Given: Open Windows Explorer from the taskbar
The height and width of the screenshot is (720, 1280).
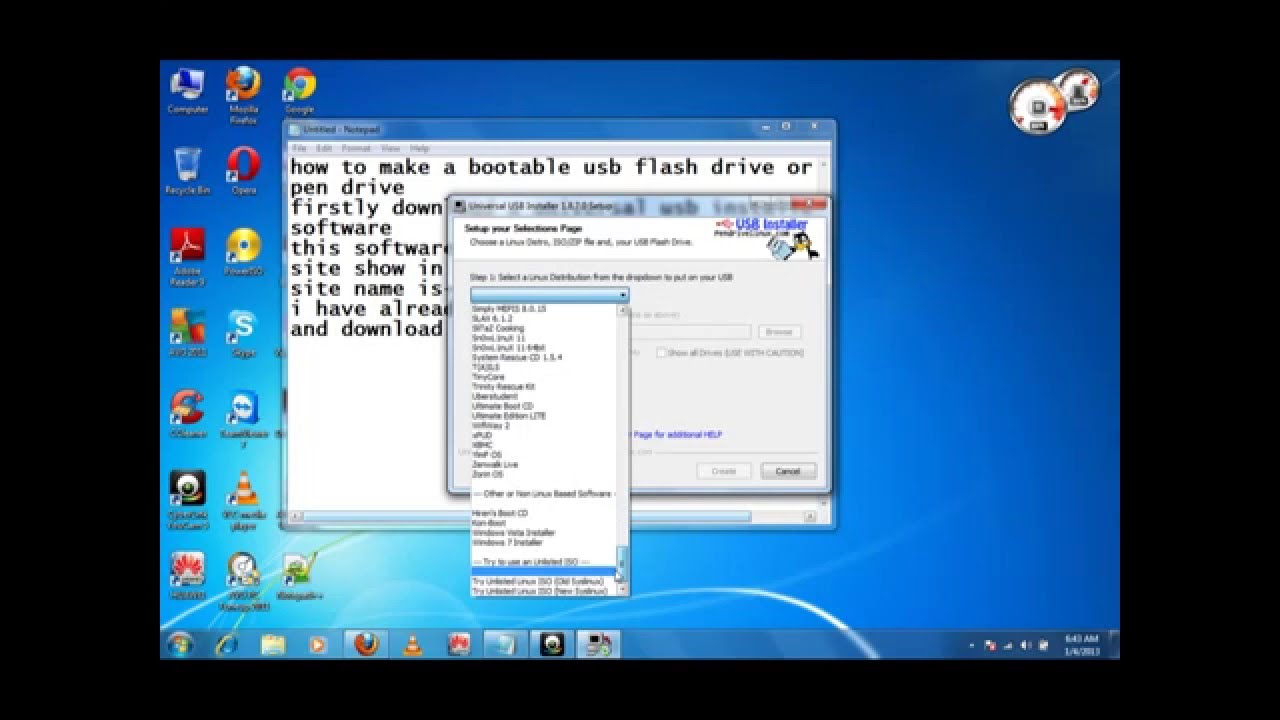Looking at the screenshot, I should (x=273, y=644).
